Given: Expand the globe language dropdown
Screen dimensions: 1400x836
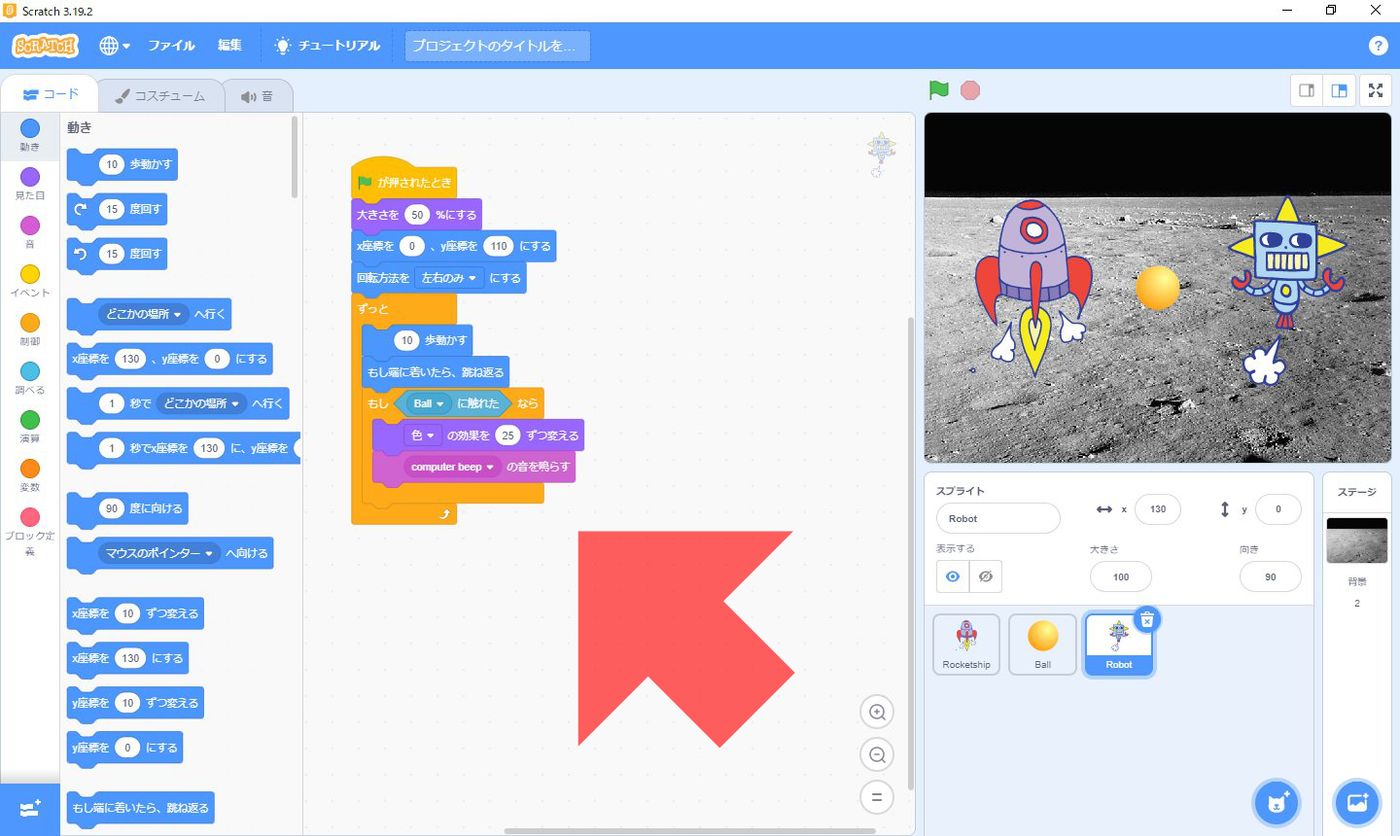Looking at the screenshot, I should click(115, 46).
